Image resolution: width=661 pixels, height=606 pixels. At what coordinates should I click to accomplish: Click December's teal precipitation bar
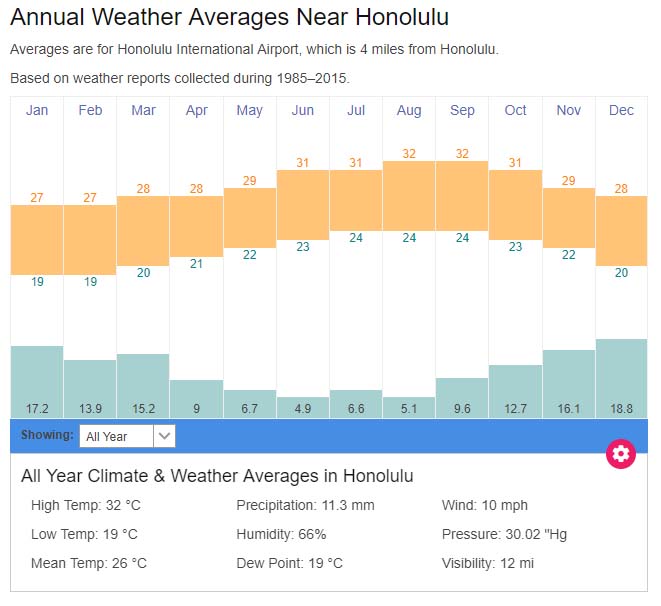point(621,375)
